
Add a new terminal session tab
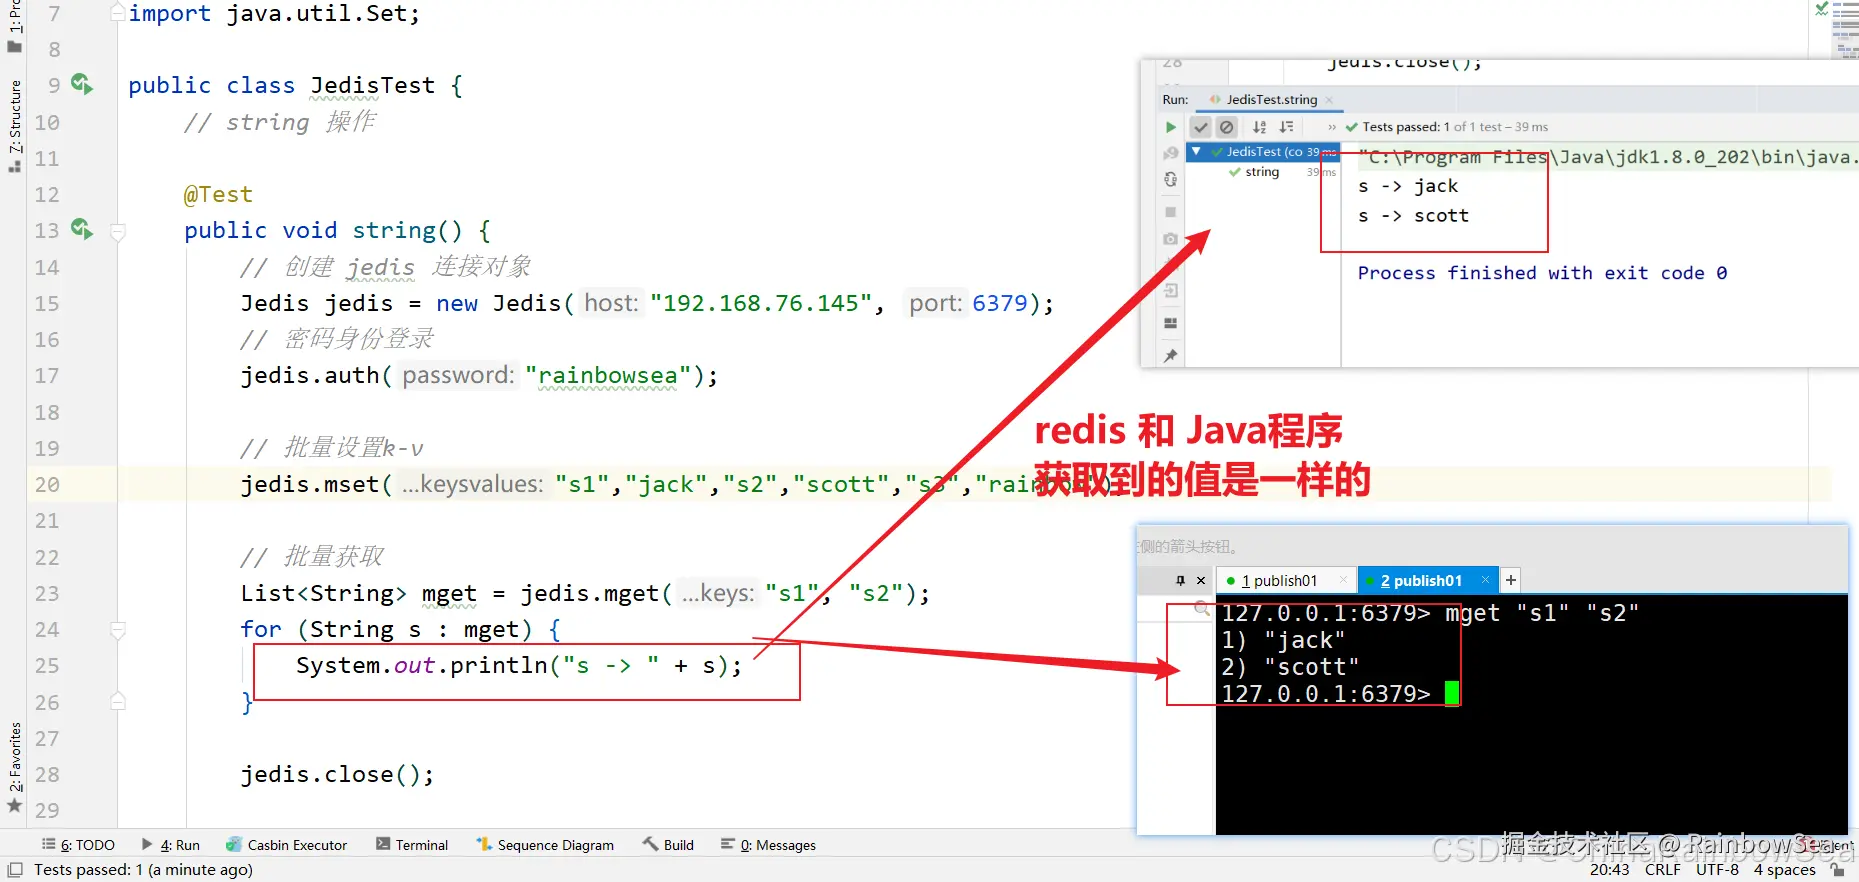click(x=1511, y=580)
